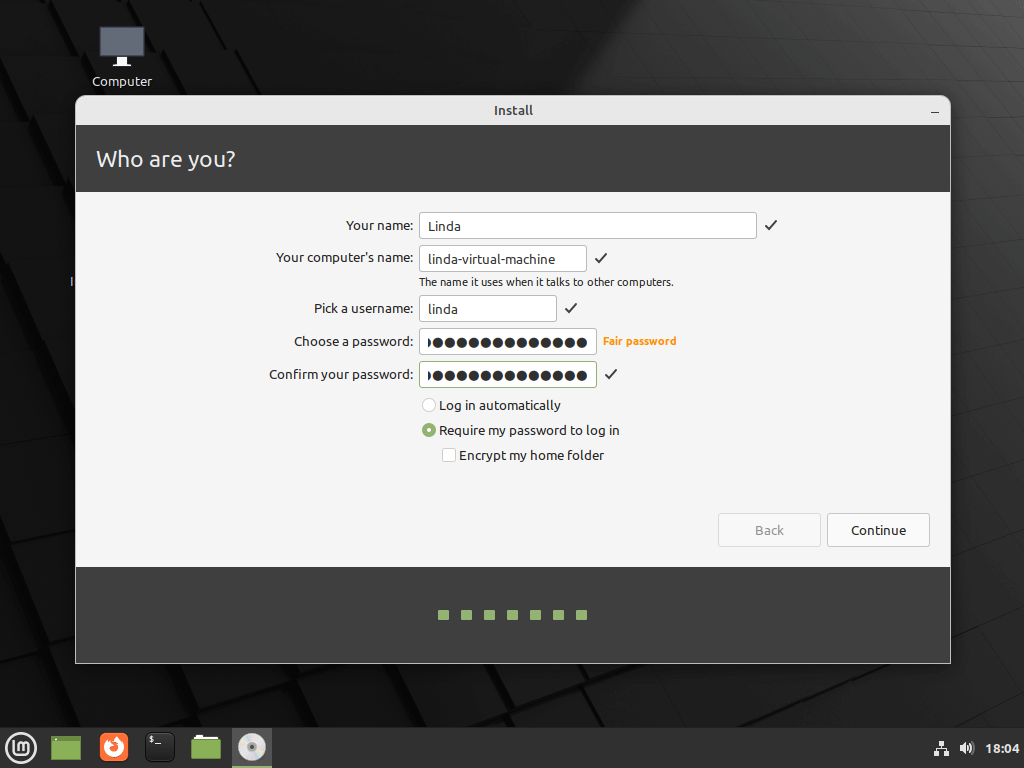
Task: Open Firefox from the taskbar
Action: click(113, 747)
